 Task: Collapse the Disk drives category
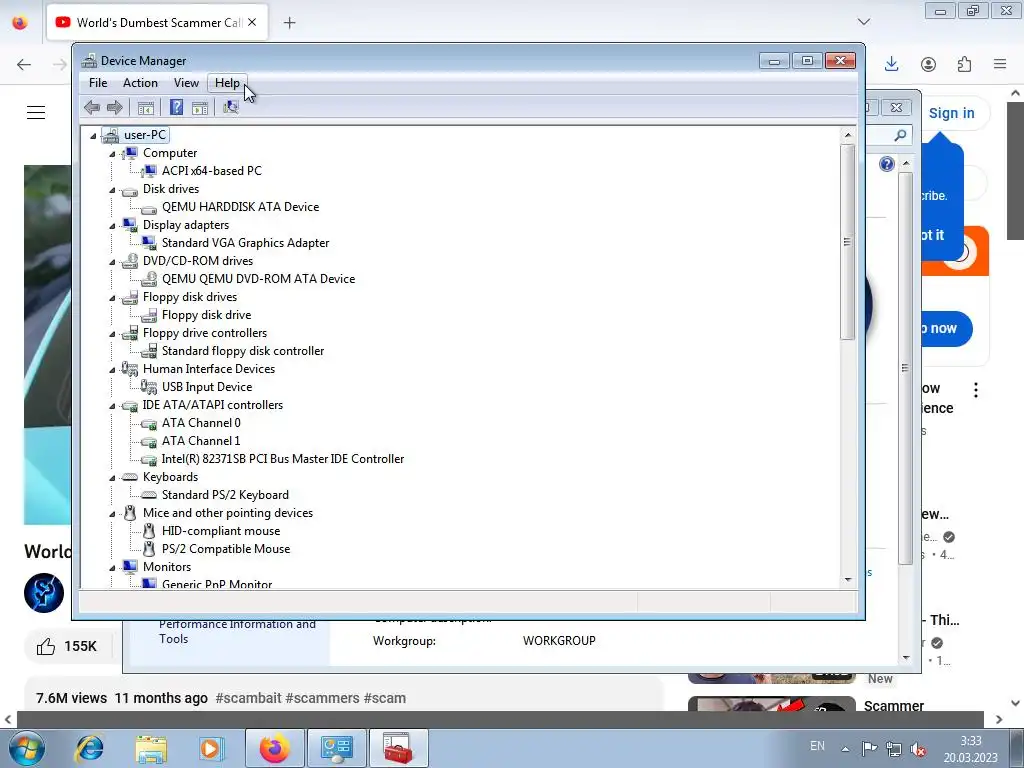coord(112,190)
